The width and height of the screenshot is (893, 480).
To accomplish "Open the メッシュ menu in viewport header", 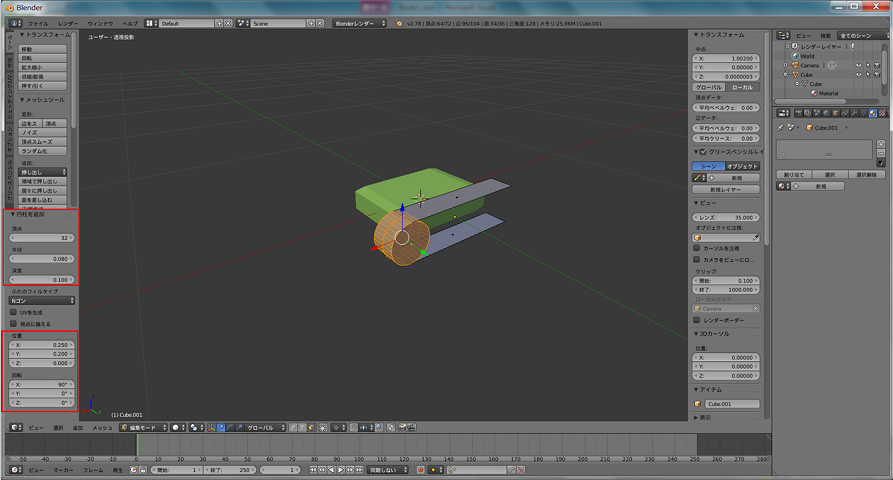I will (102, 427).
